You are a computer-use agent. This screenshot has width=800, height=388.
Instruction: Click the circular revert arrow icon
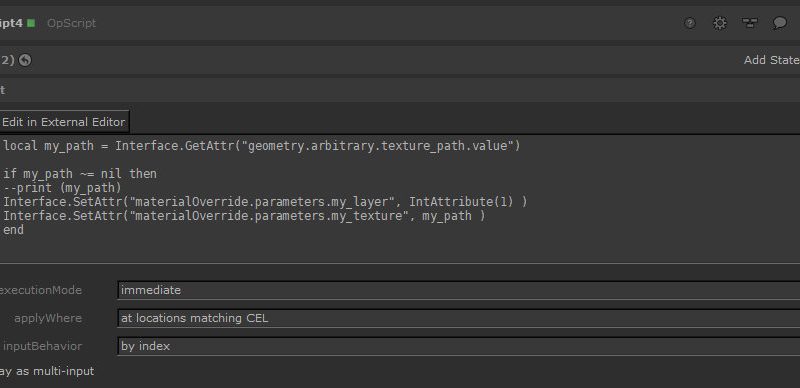tap(25, 60)
